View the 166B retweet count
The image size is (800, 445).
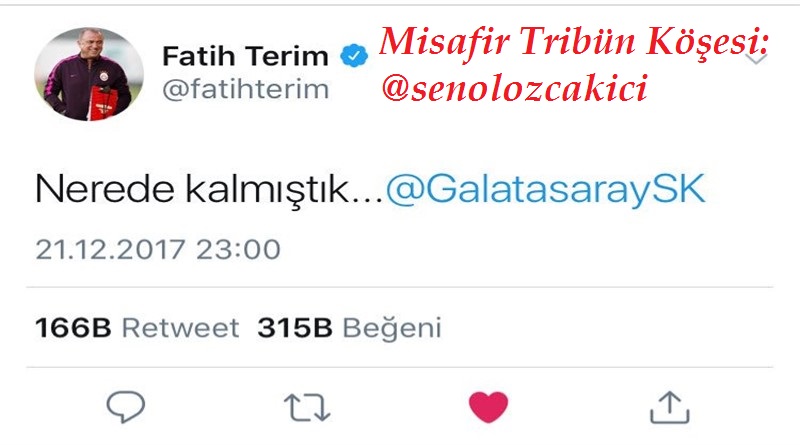(x=73, y=328)
